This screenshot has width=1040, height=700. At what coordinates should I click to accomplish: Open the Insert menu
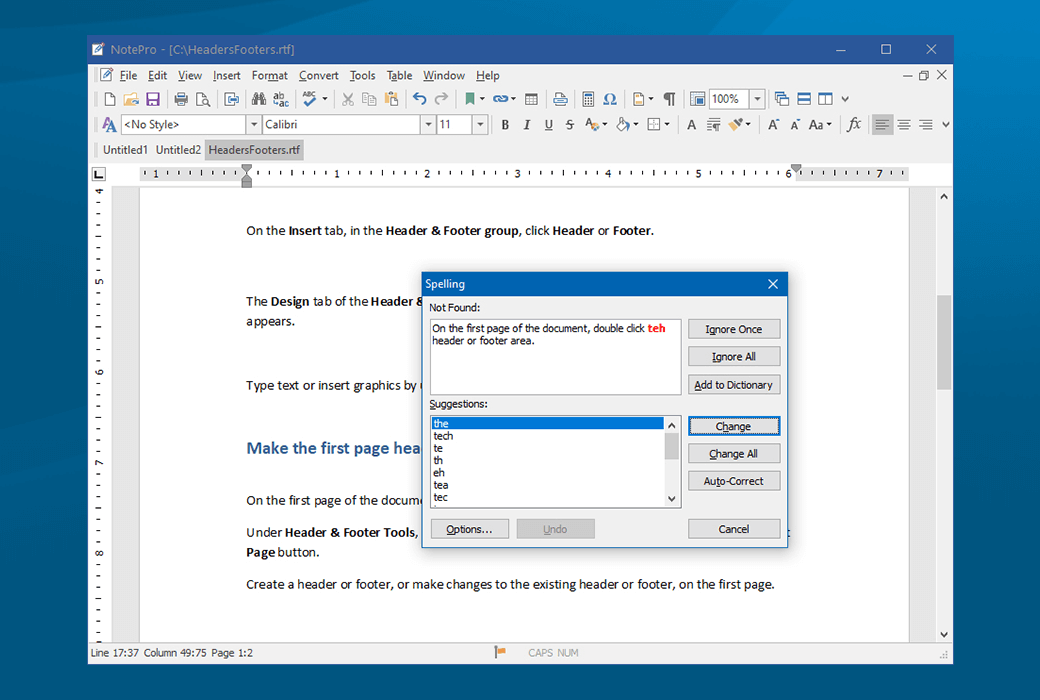227,76
